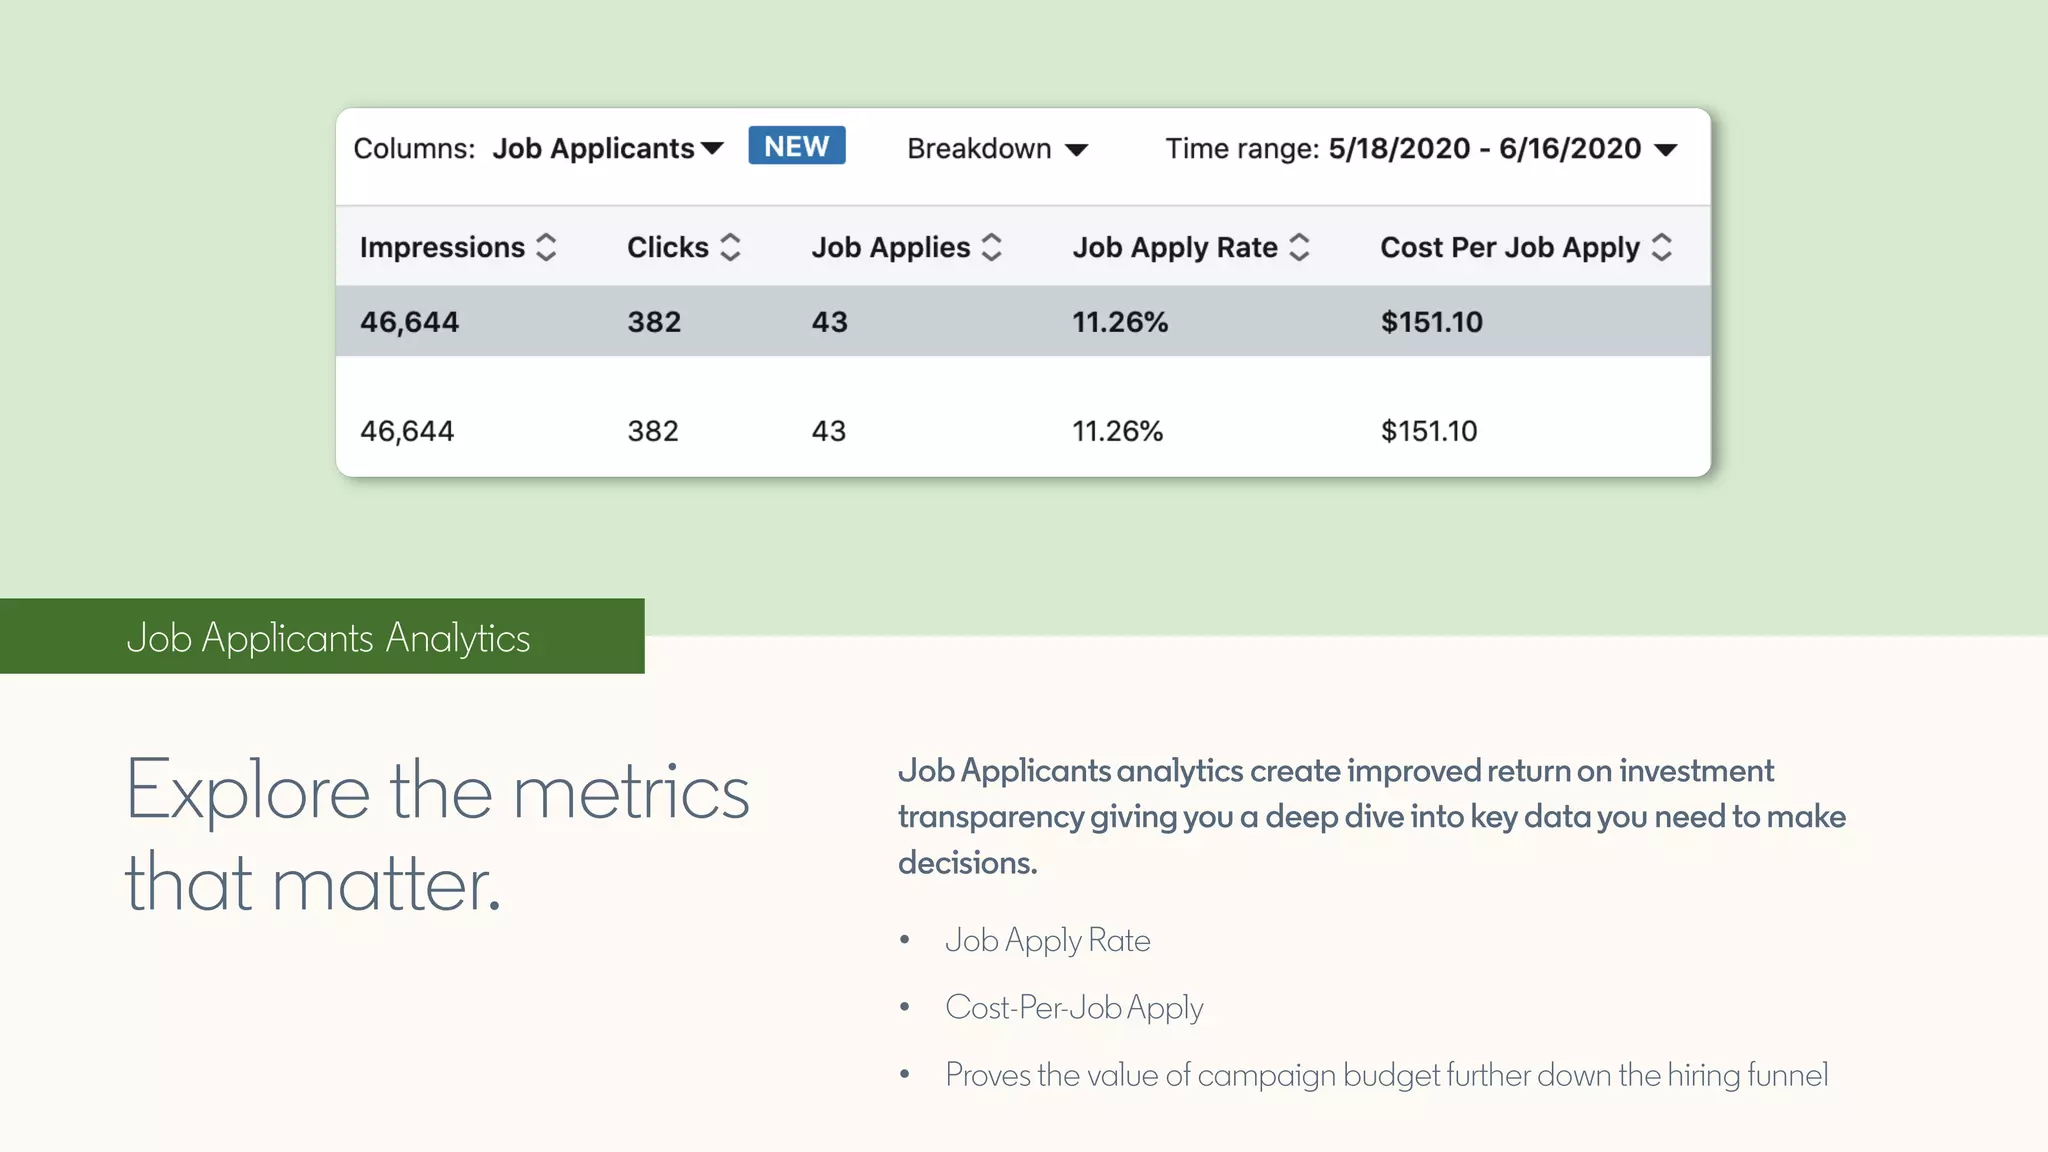
Task: Select the highlighted totals row value 46,644
Action: (x=409, y=322)
